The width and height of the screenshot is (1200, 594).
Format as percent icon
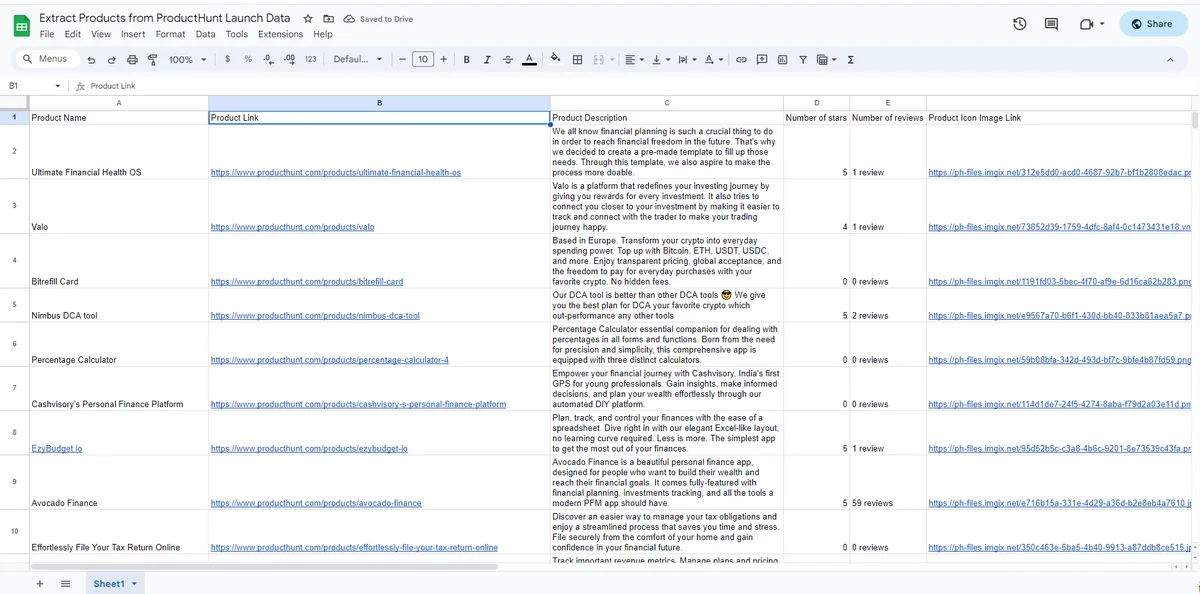[x=248, y=59]
